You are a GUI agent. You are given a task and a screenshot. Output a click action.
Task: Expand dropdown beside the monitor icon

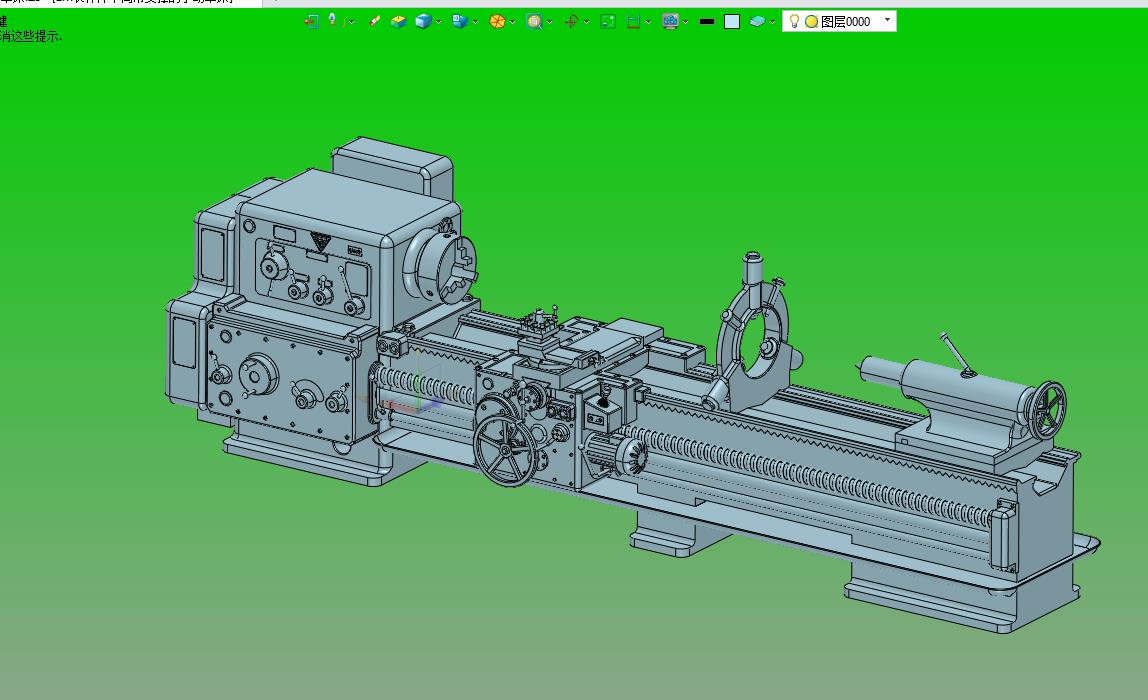coord(685,22)
